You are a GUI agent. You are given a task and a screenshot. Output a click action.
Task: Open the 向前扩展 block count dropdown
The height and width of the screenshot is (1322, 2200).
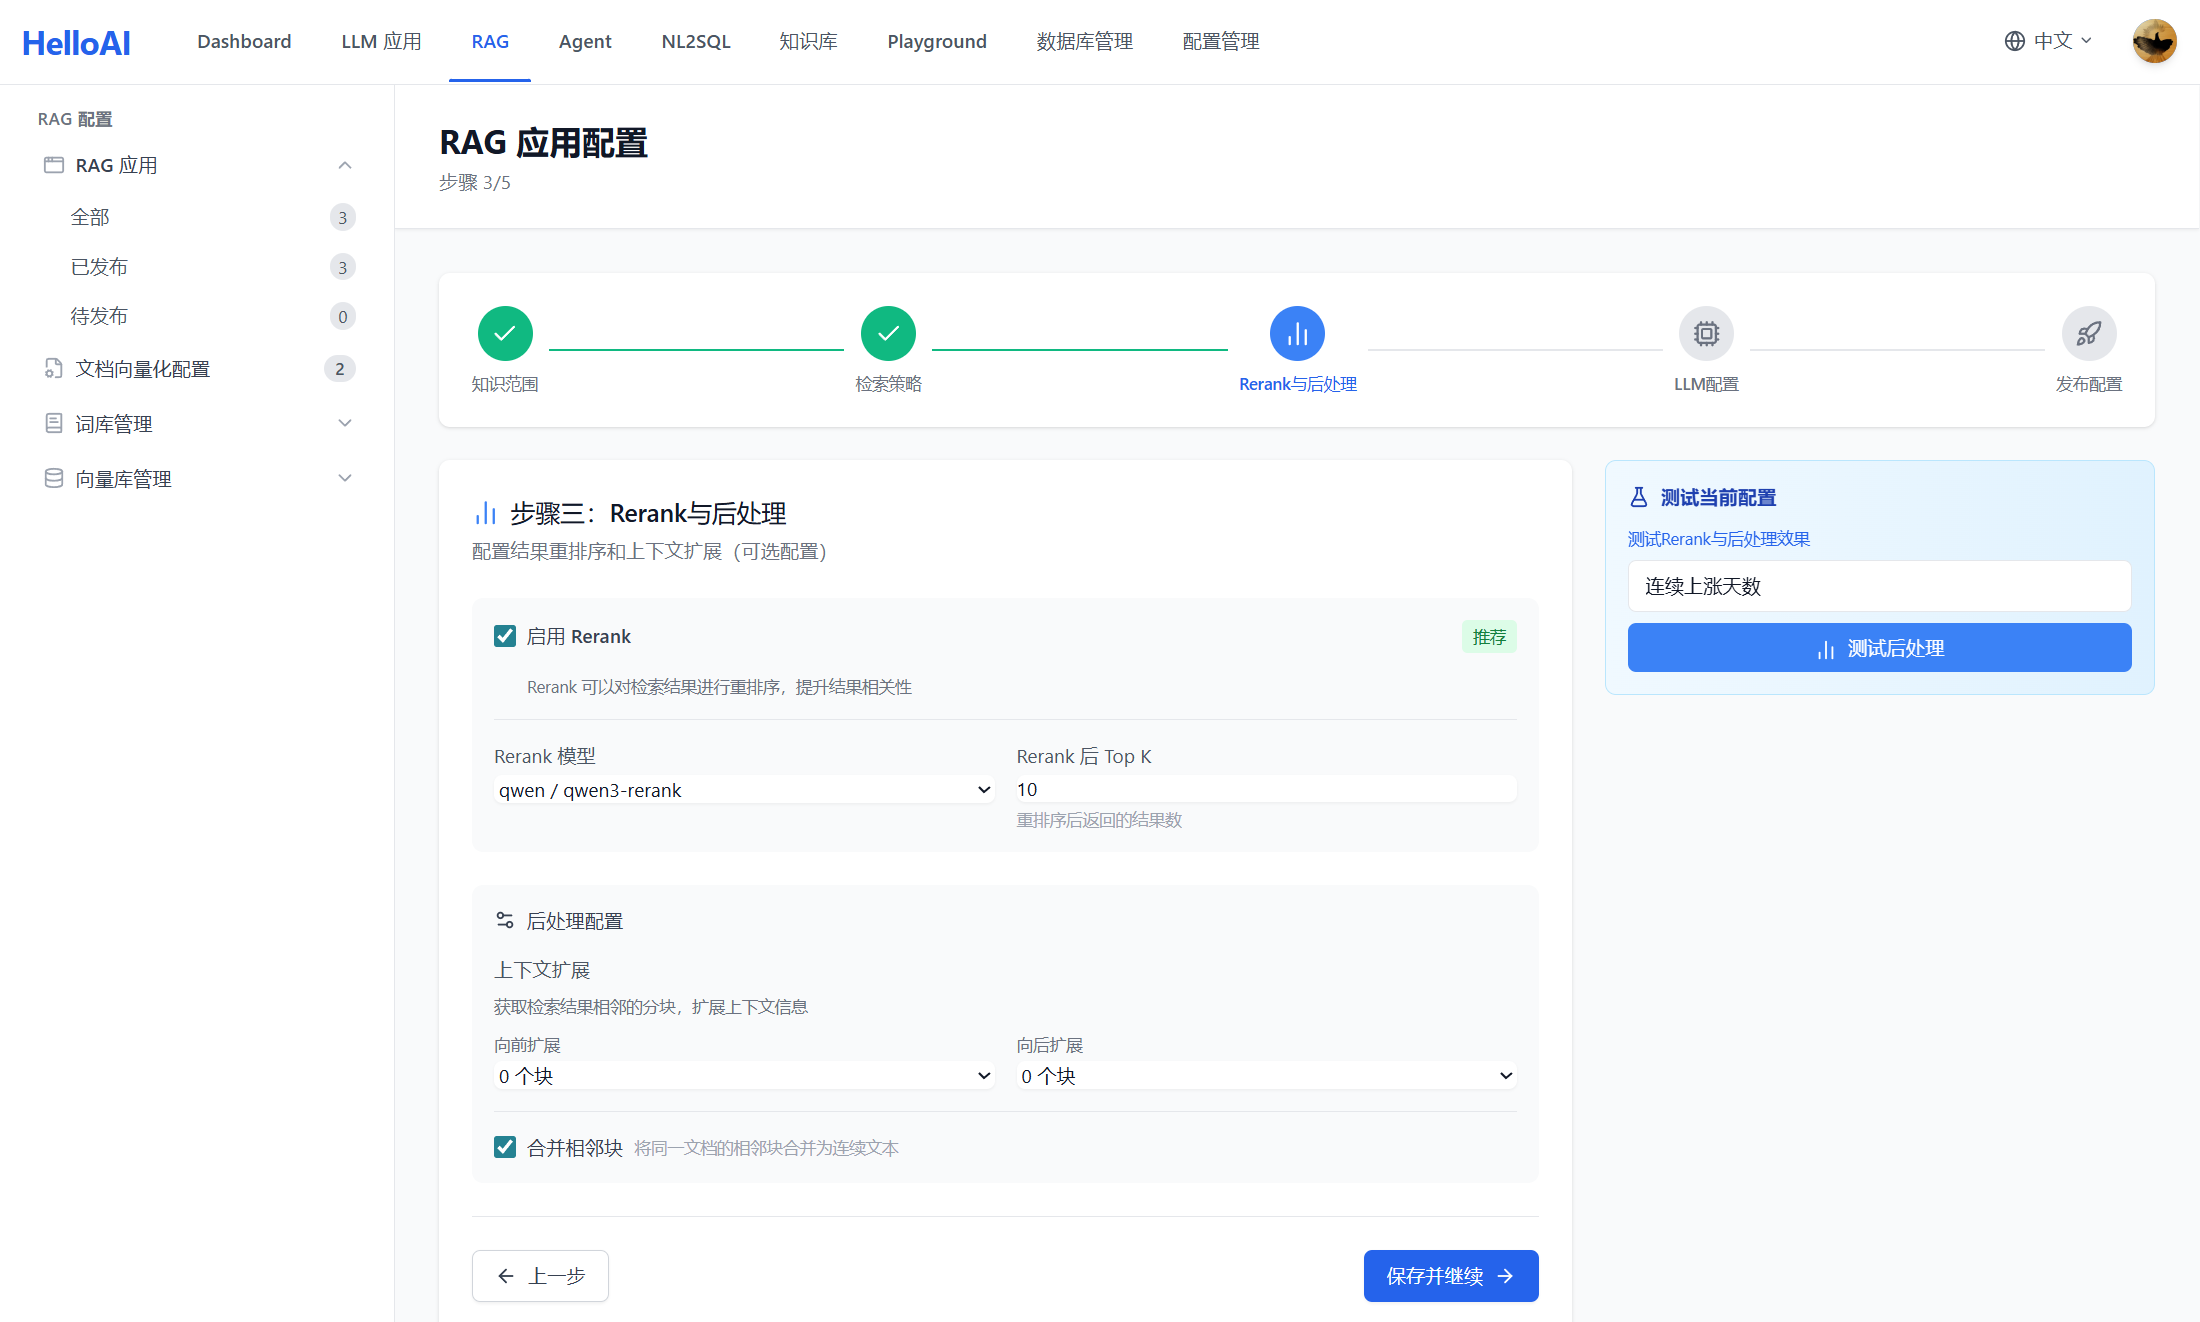coord(744,1076)
